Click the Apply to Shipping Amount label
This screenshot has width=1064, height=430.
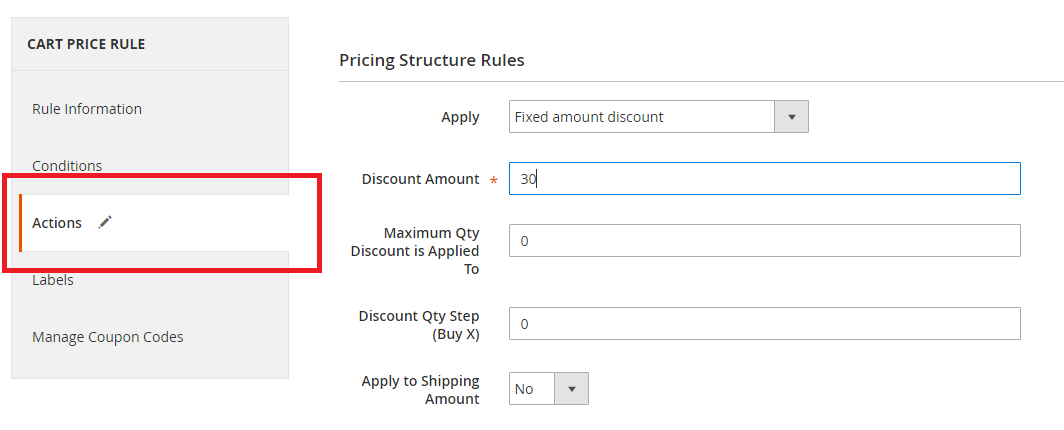[421, 390]
